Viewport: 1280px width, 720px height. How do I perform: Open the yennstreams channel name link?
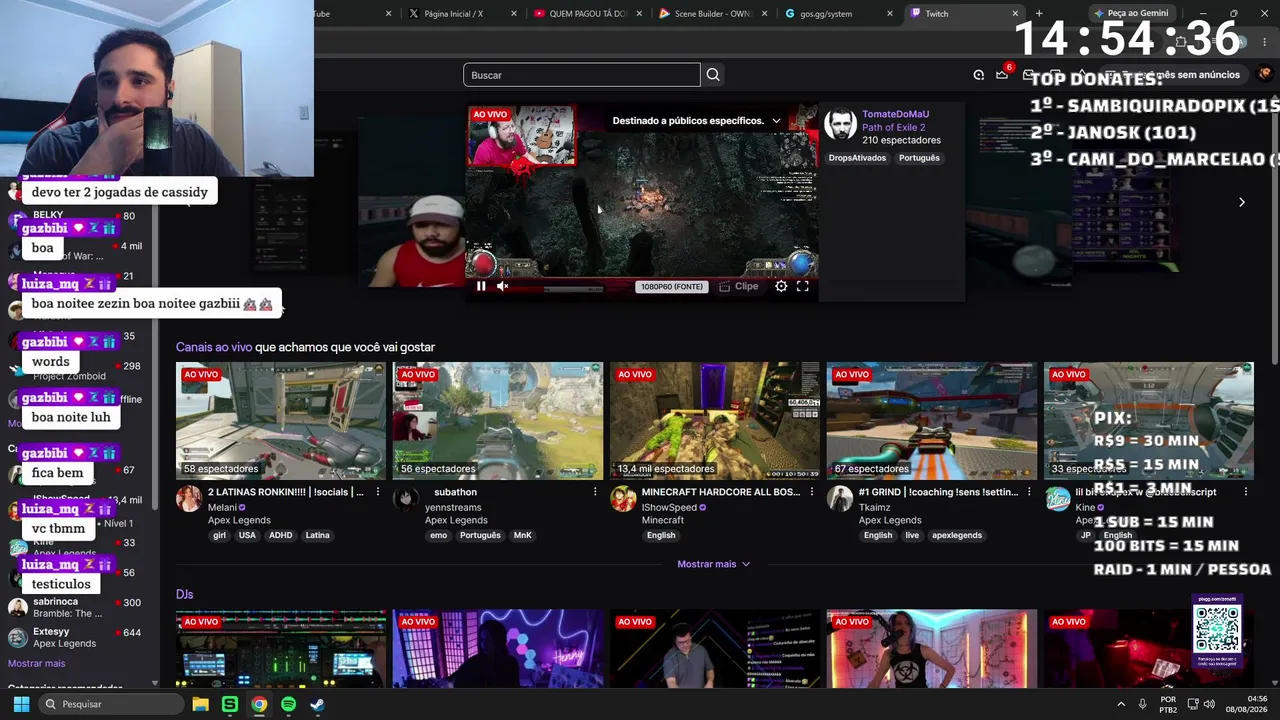(x=453, y=508)
